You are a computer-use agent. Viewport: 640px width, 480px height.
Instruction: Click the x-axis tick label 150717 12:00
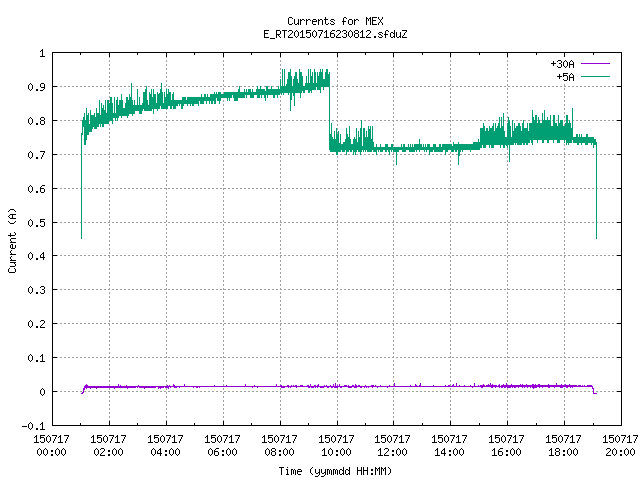(393, 446)
